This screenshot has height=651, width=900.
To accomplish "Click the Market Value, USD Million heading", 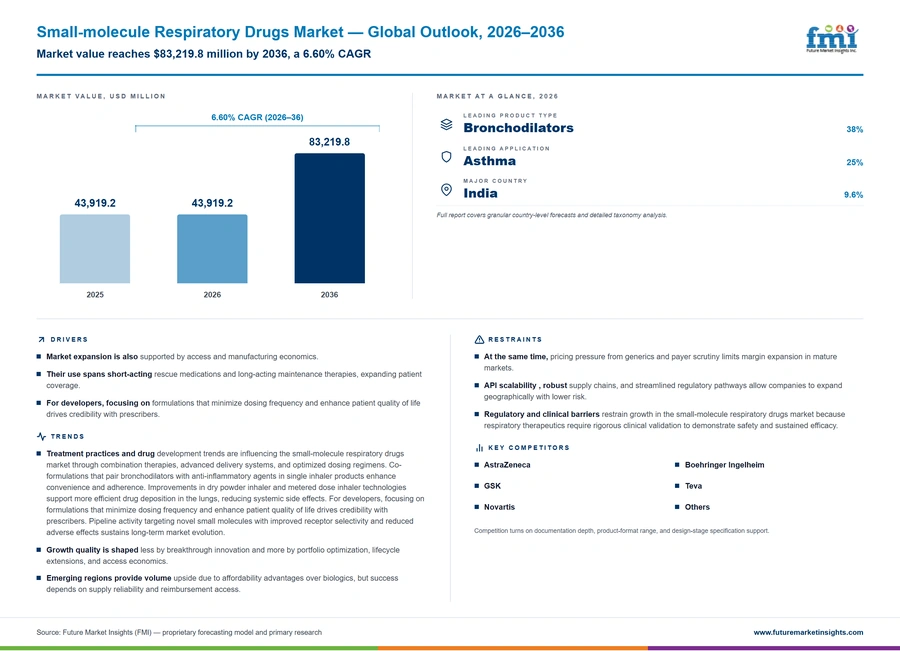I will tap(101, 96).
